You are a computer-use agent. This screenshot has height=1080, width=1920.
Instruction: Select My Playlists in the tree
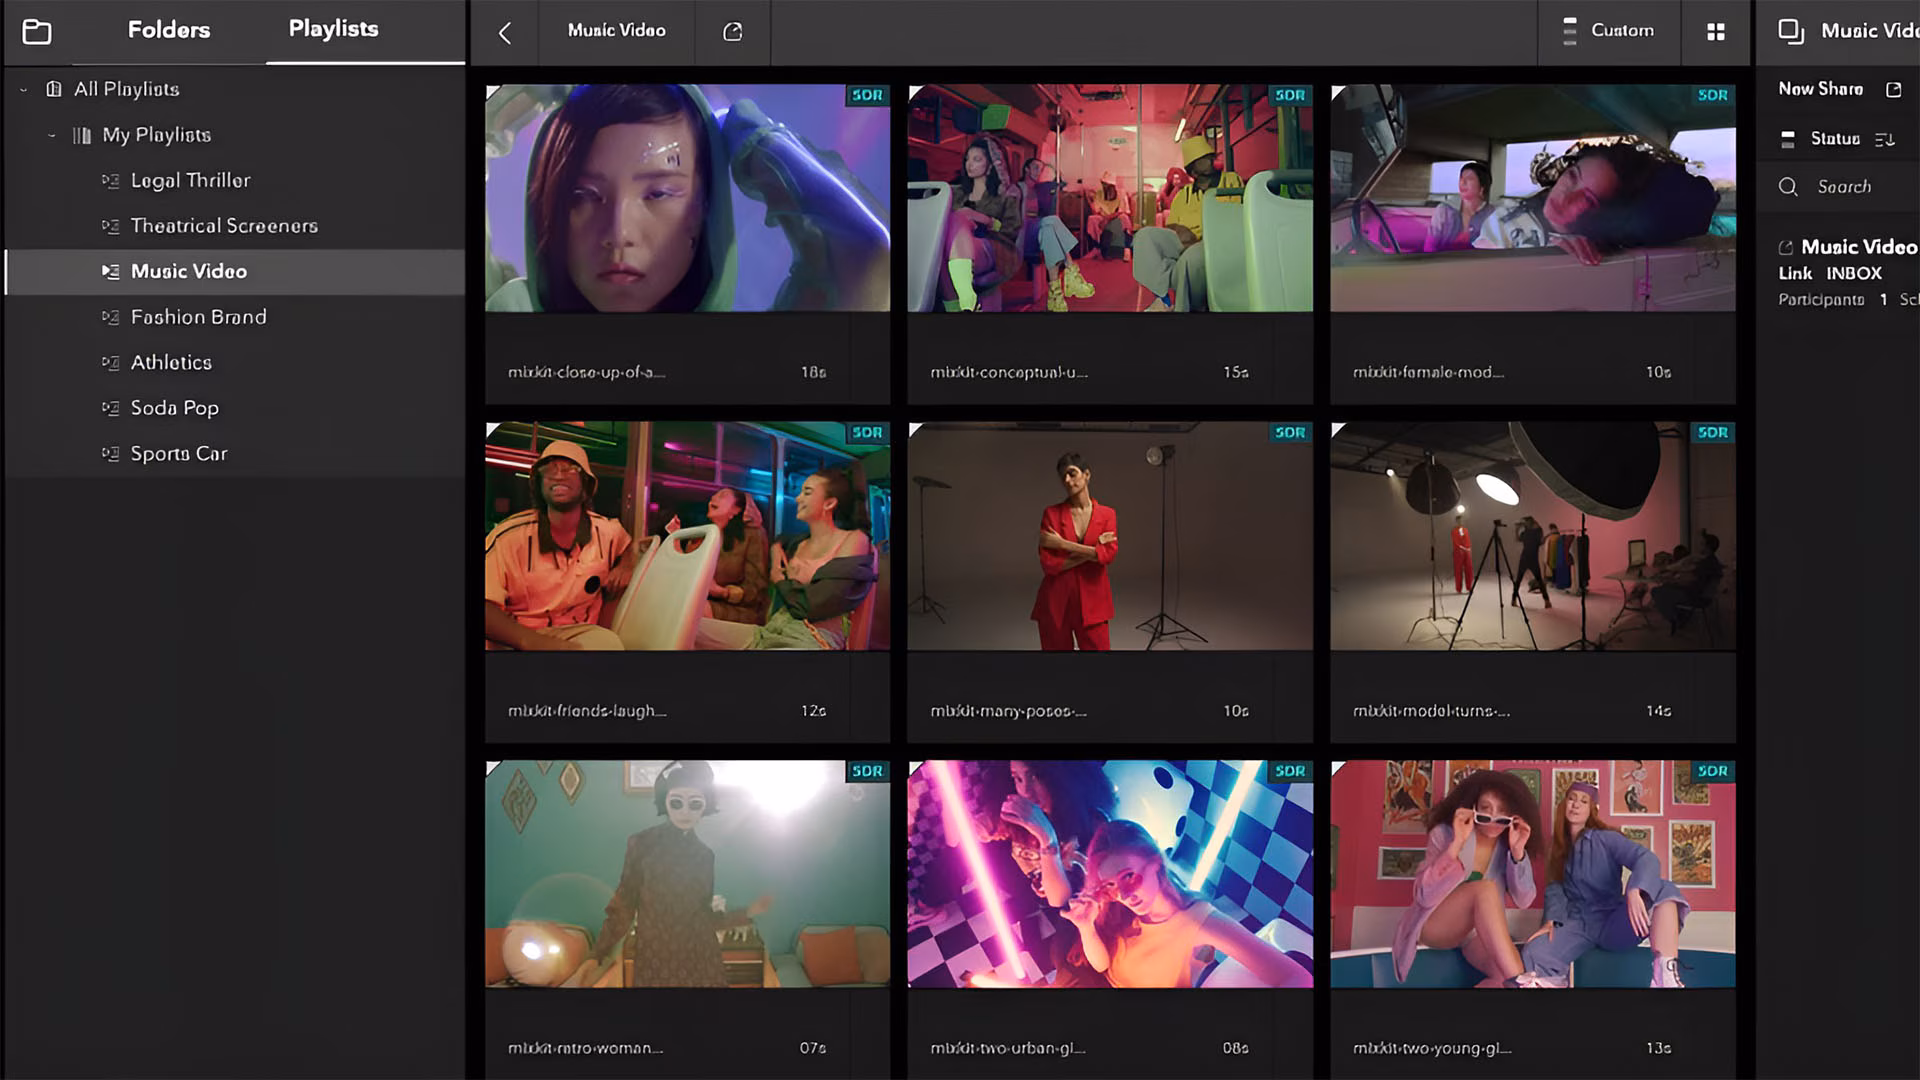point(157,135)
